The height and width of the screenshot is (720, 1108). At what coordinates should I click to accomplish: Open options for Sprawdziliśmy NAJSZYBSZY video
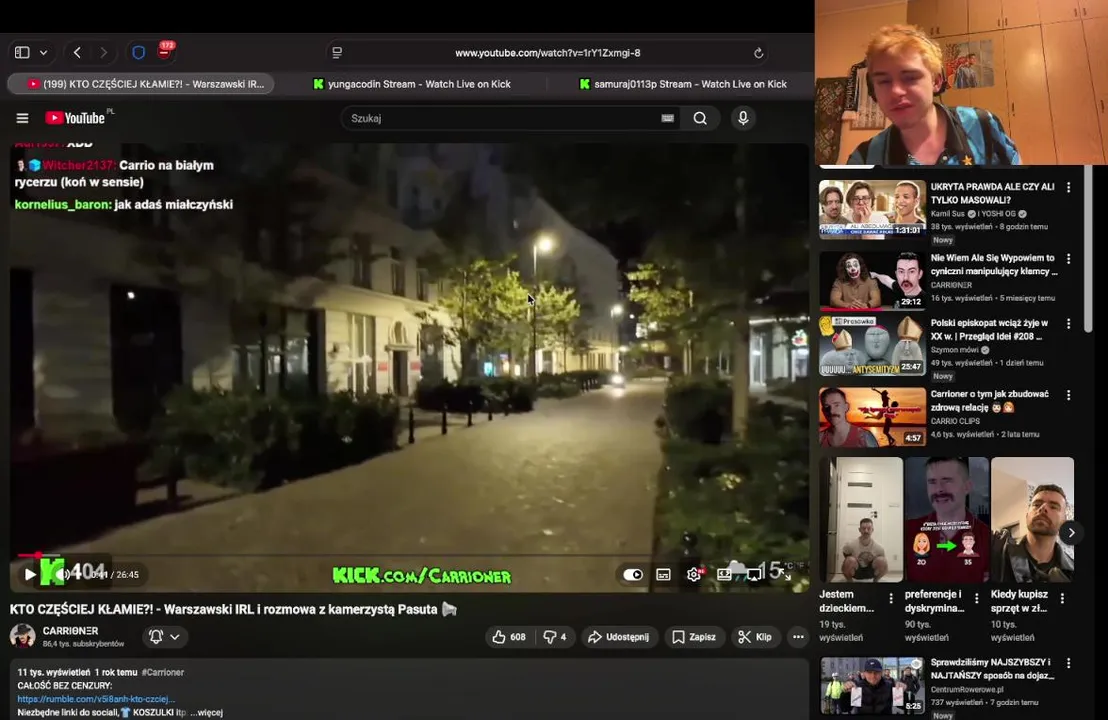click(x=1068, y=663)
